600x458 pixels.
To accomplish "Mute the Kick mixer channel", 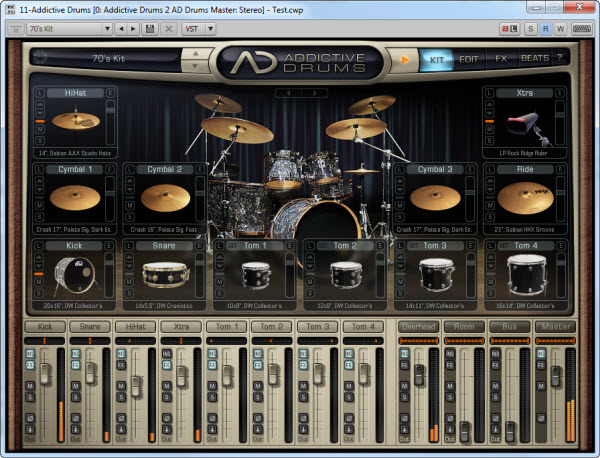I will click(30, 386).
